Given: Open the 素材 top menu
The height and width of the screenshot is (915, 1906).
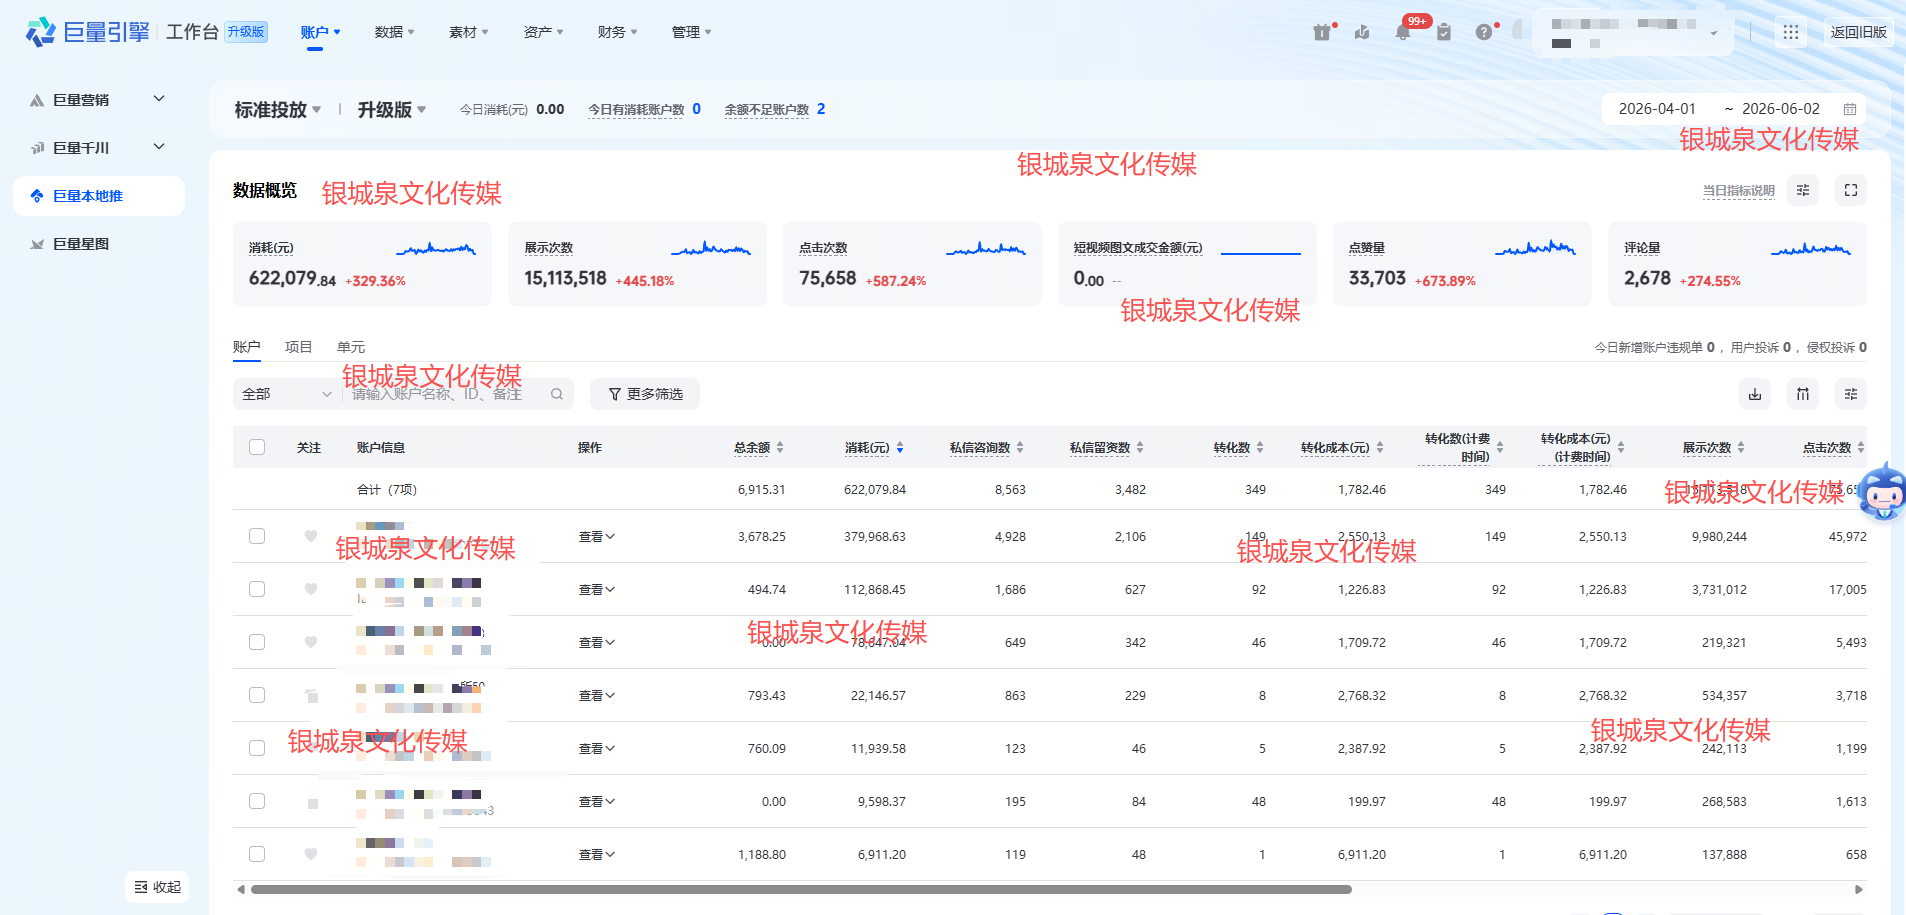Looking at the screenshot, I should (x=469, y=32).
